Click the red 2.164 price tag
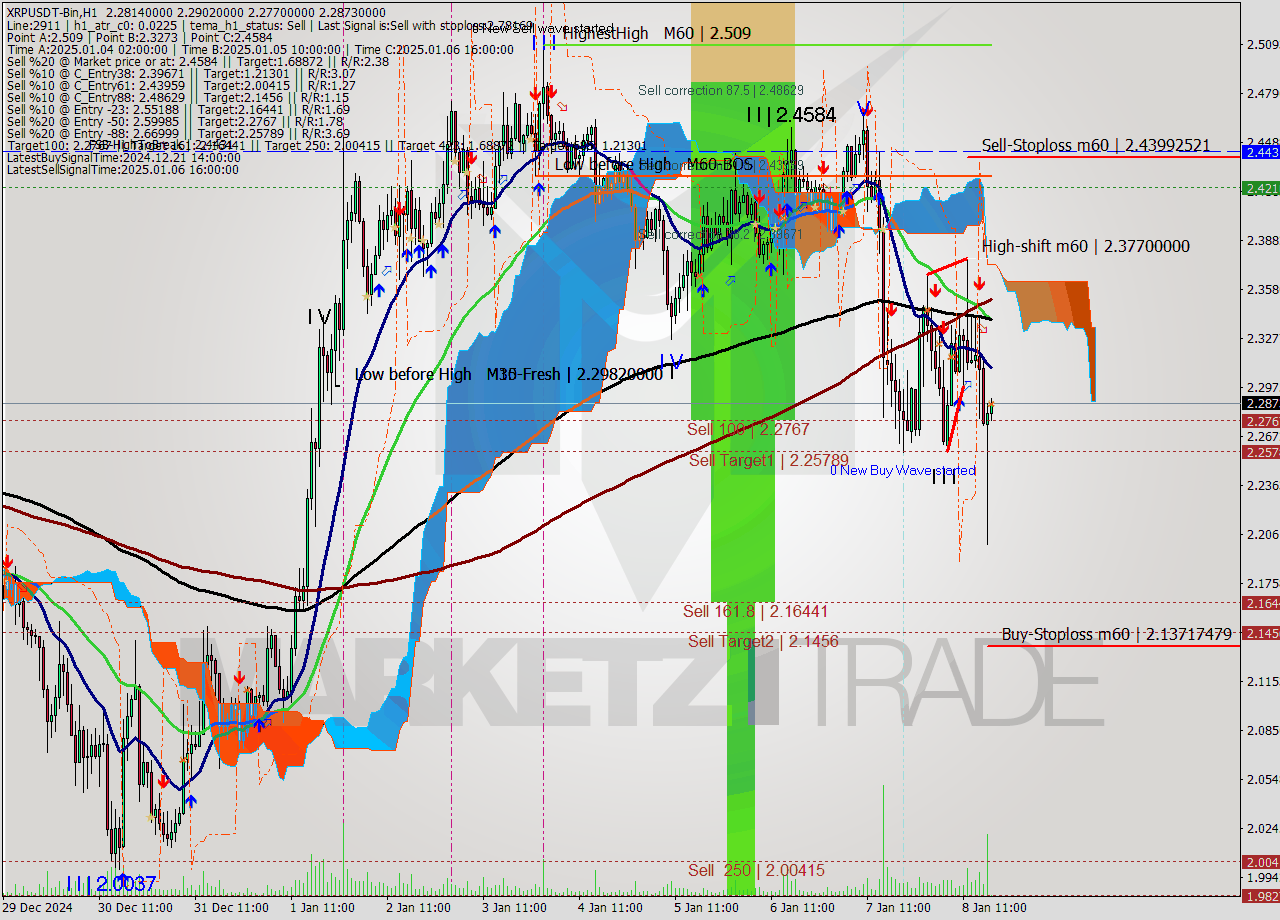 click(x=1260, y=603)
